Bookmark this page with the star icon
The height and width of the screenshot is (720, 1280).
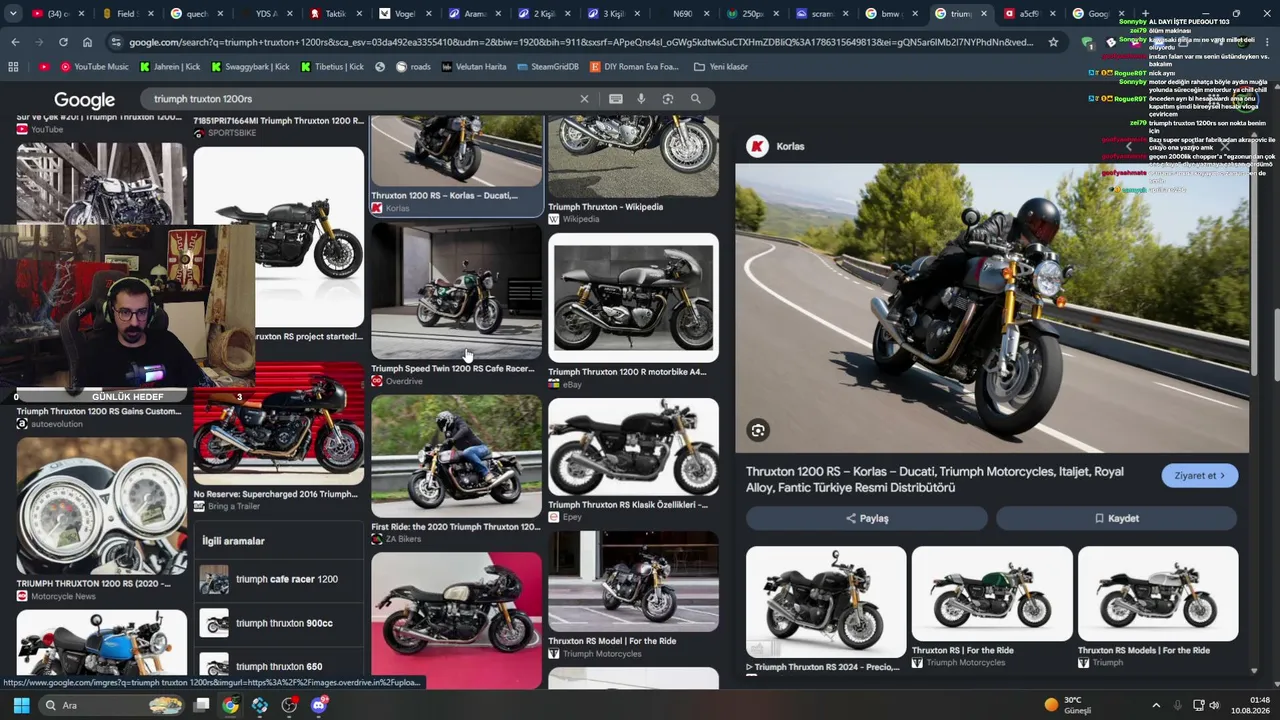click(1053, 42)
